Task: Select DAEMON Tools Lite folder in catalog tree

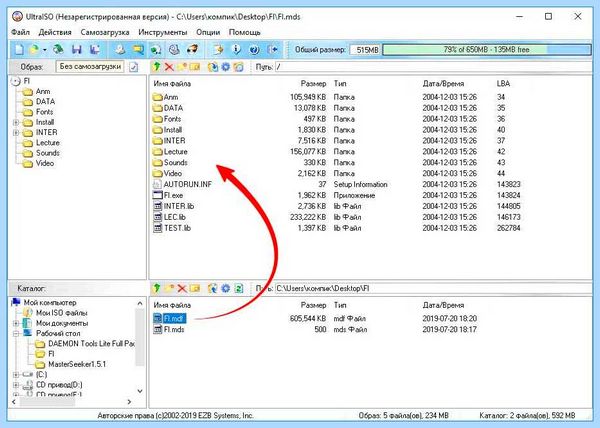Action: click(91, 343)
